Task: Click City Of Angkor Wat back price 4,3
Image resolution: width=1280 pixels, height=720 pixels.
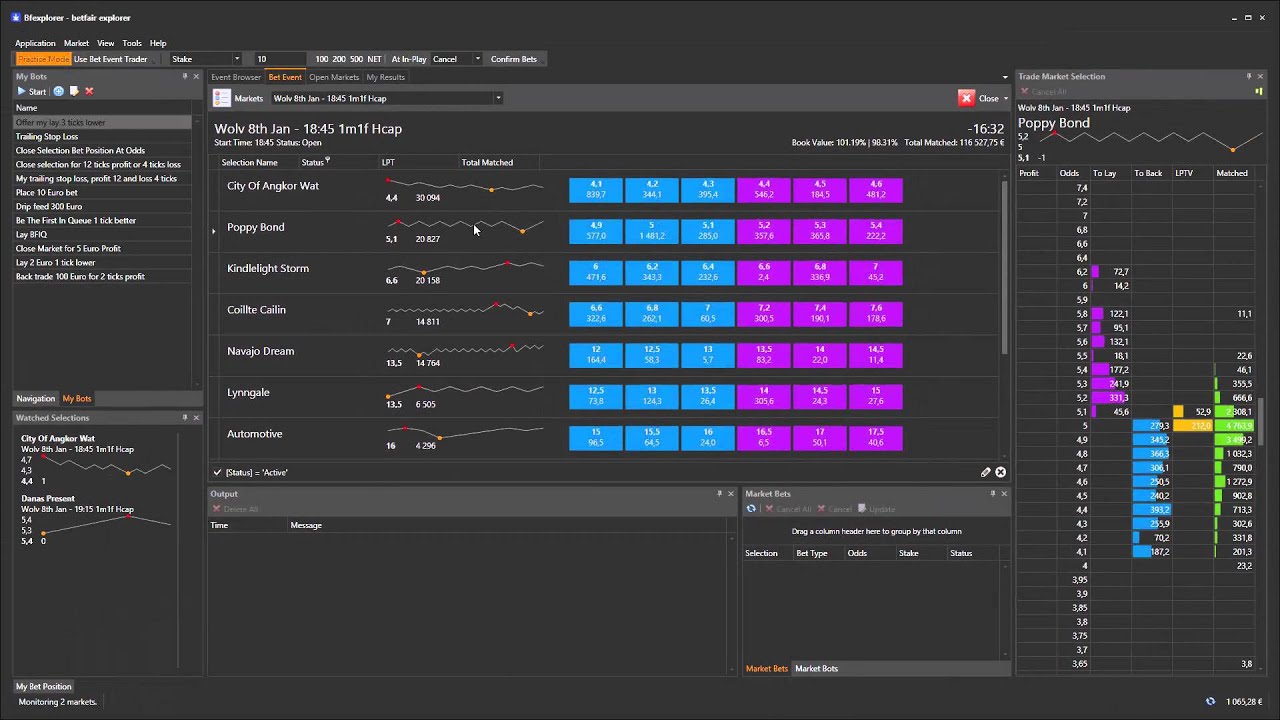Action: tap(708, 190)
